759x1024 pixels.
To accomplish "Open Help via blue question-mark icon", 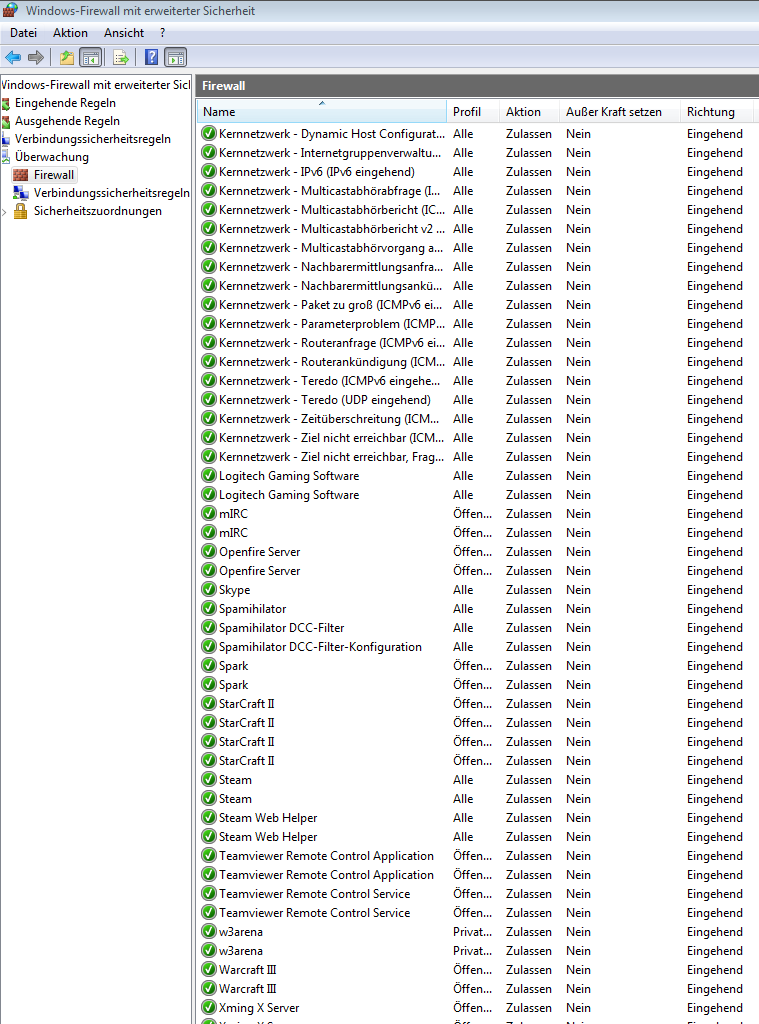I will point(152,57).
